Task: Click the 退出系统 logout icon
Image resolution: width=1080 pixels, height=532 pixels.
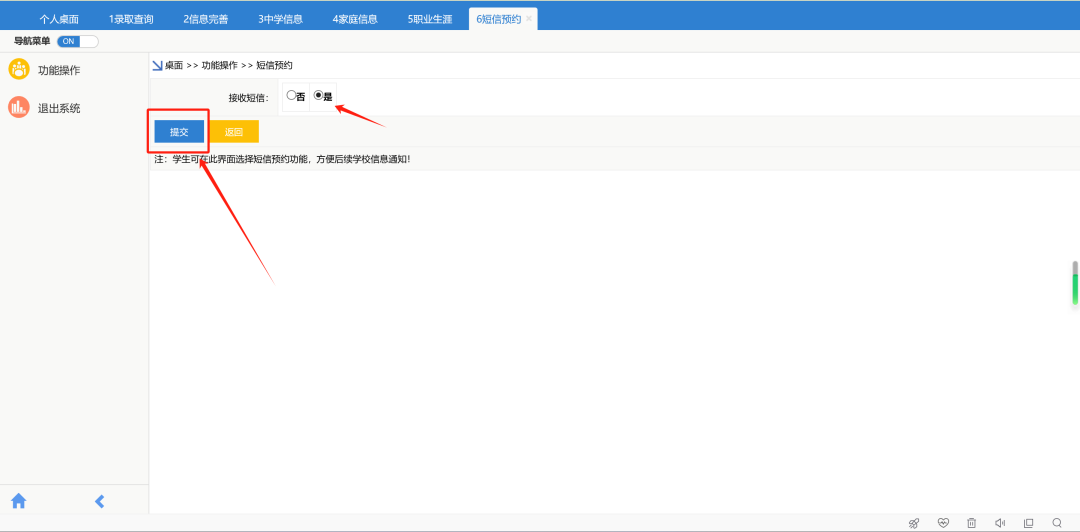Action: coord(19,107)
